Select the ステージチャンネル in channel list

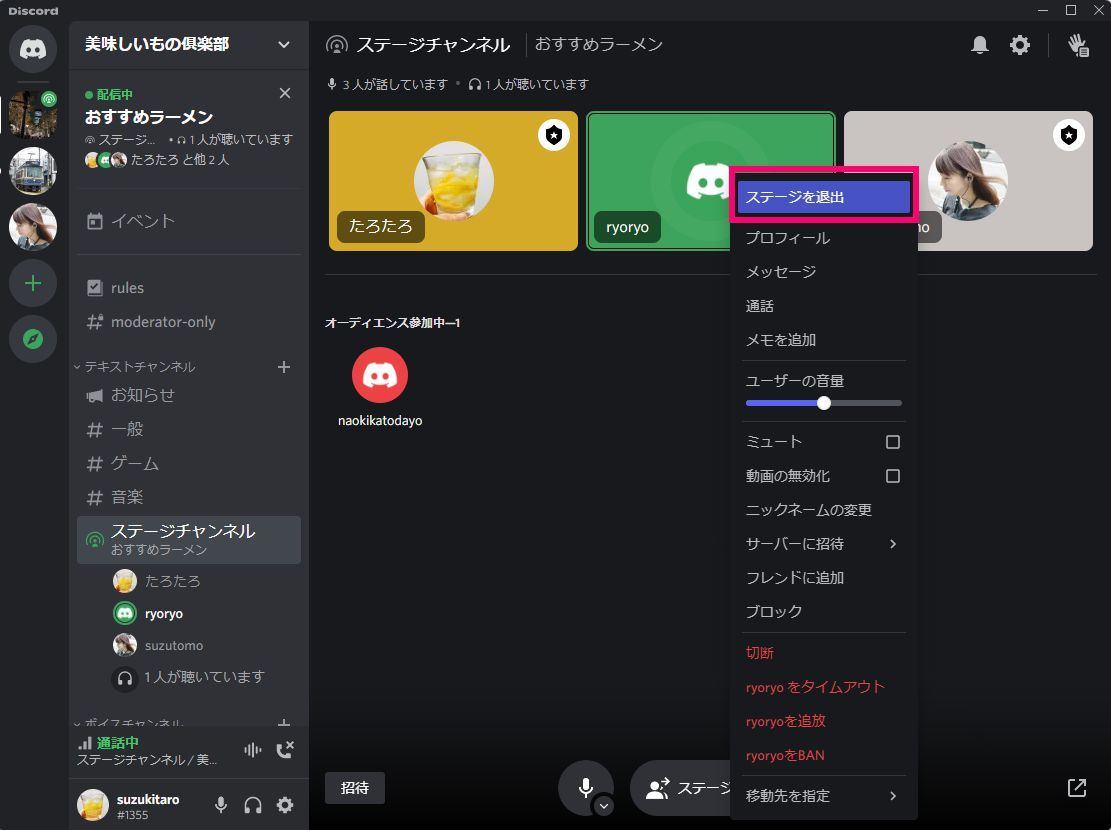(x=188, y=539)
